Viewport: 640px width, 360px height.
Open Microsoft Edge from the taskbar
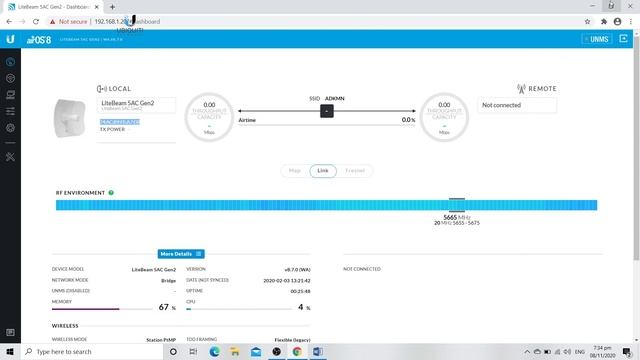click(214, 351)
